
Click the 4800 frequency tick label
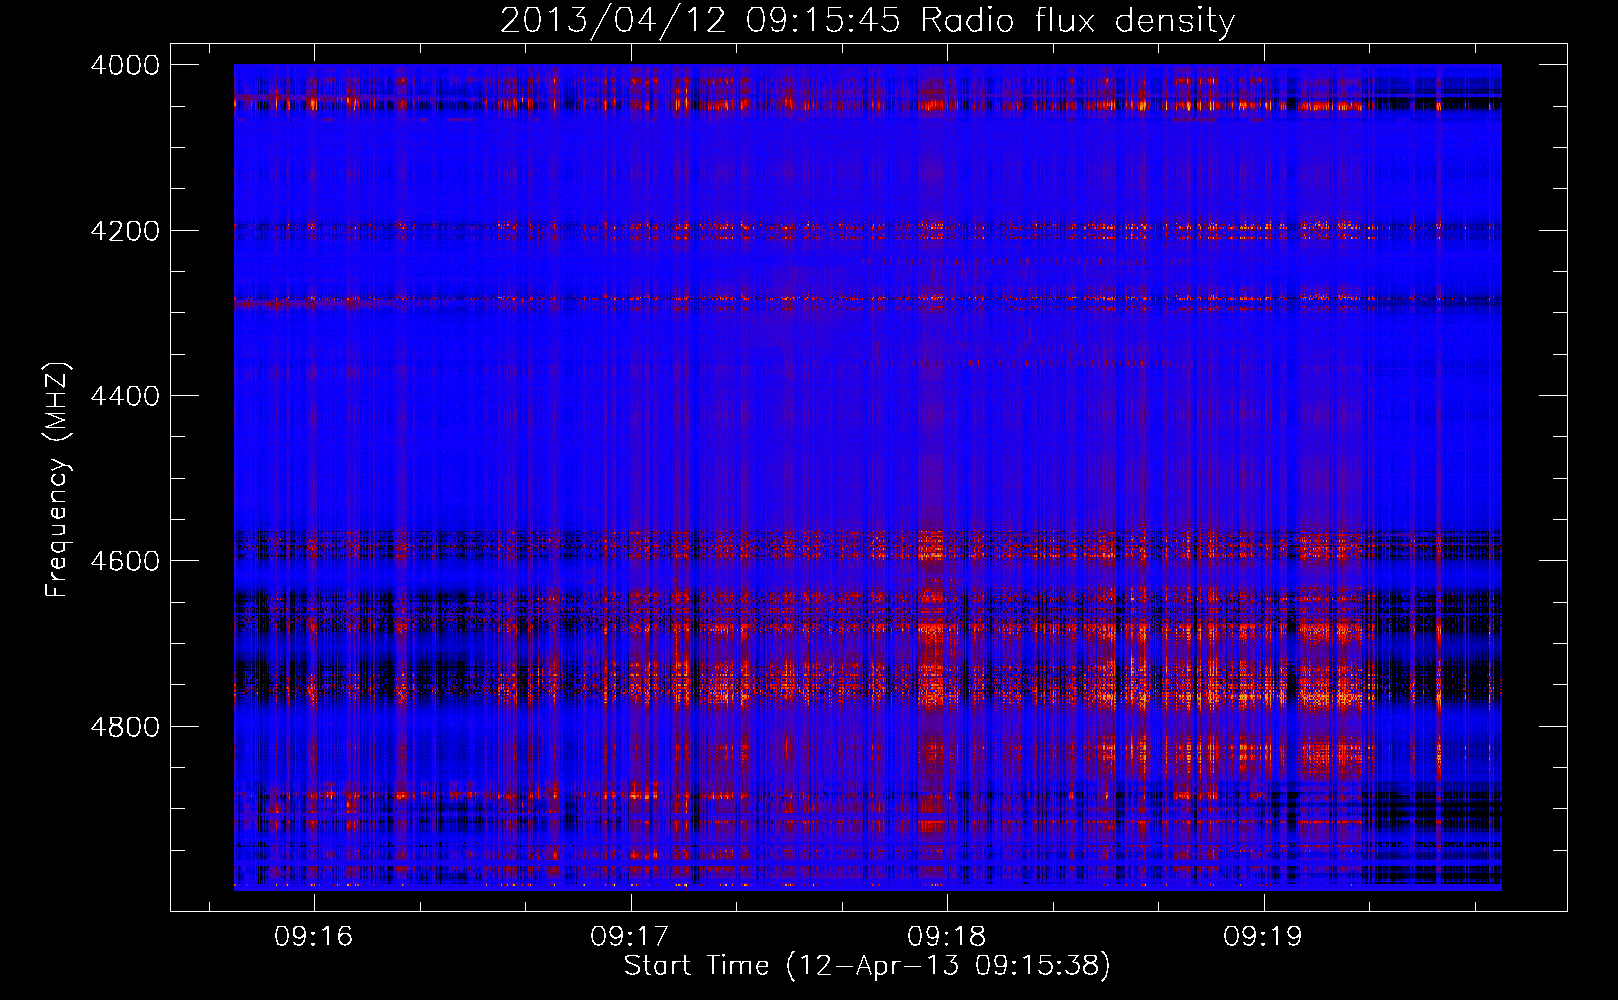coord(125,727)
